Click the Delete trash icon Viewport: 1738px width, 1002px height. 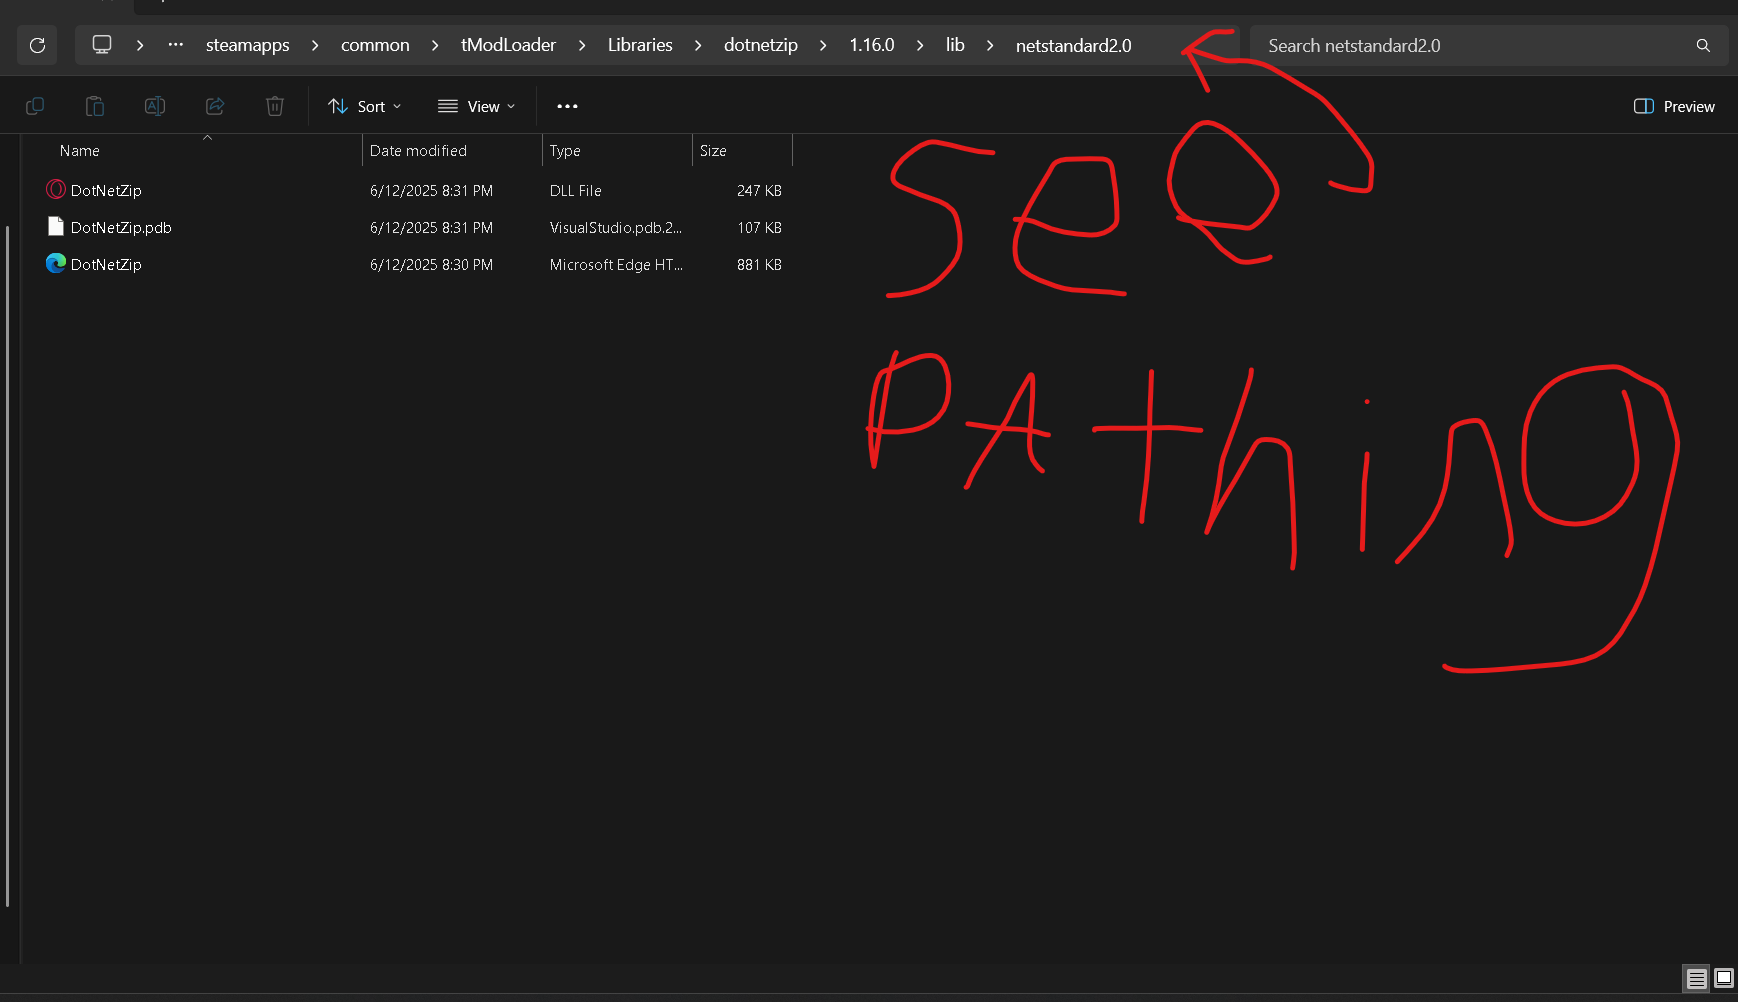click(x=275, y=106)
